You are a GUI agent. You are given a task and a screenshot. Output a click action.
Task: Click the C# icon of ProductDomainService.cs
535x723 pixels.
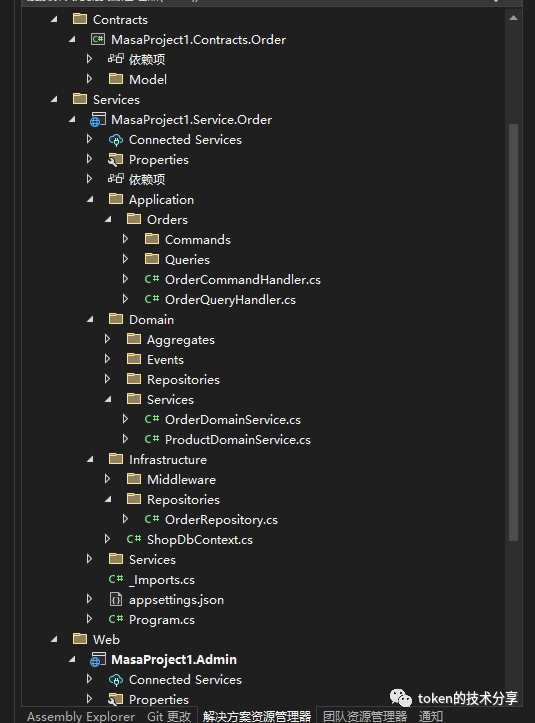coord(152,439)
